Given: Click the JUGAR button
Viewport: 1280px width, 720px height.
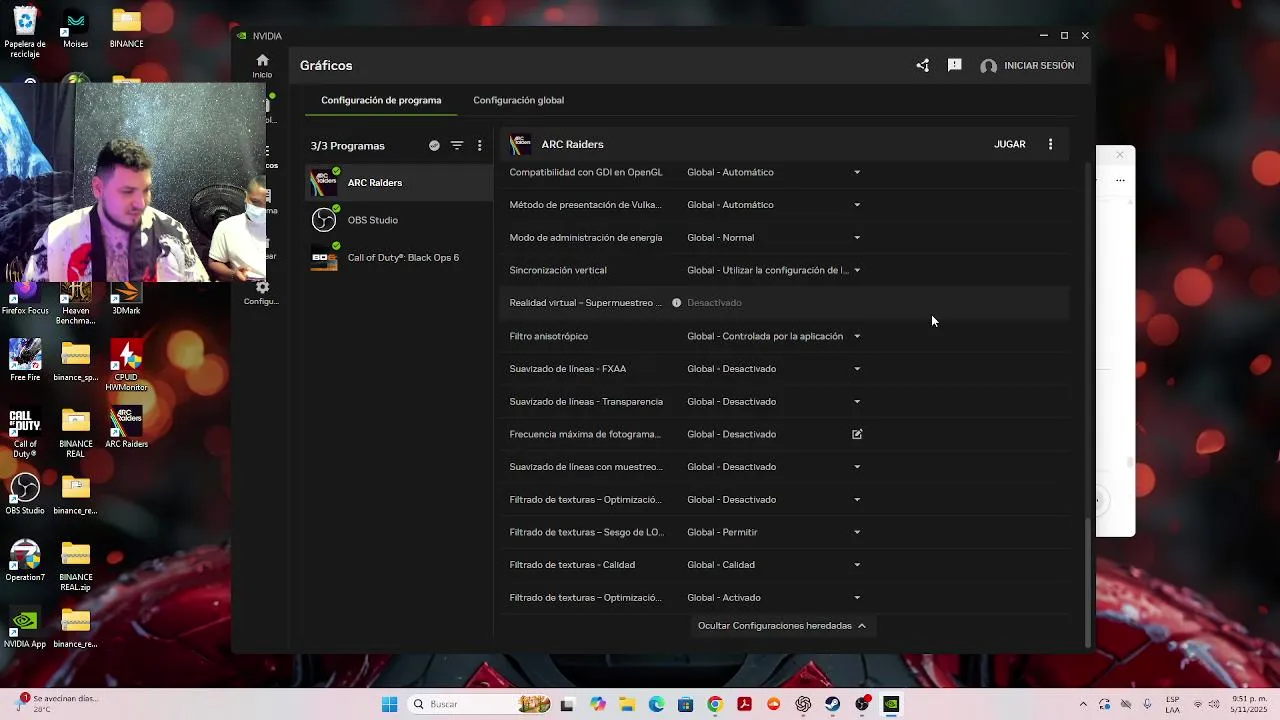Looking at the screenshot, I should pos(1010,144).
